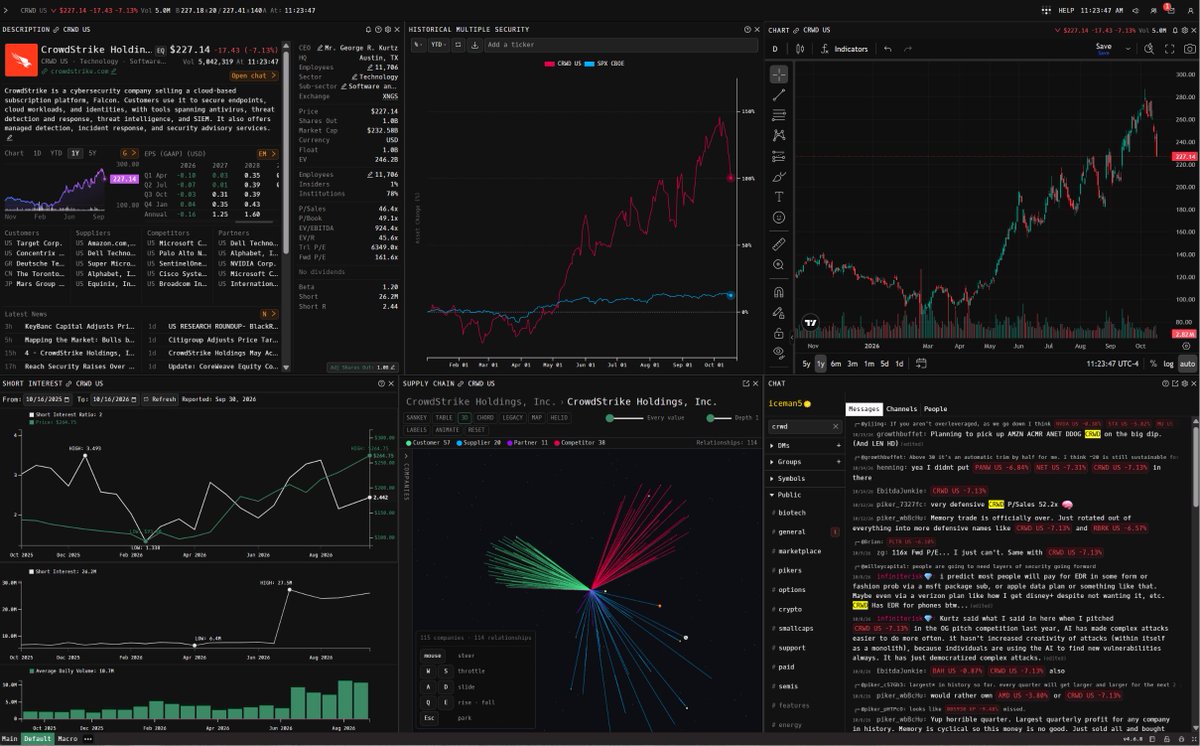The image size is (1200, 746).
Task: Toggle log scale on chart
Action: pyautogui.click(x=1169, y=364)
